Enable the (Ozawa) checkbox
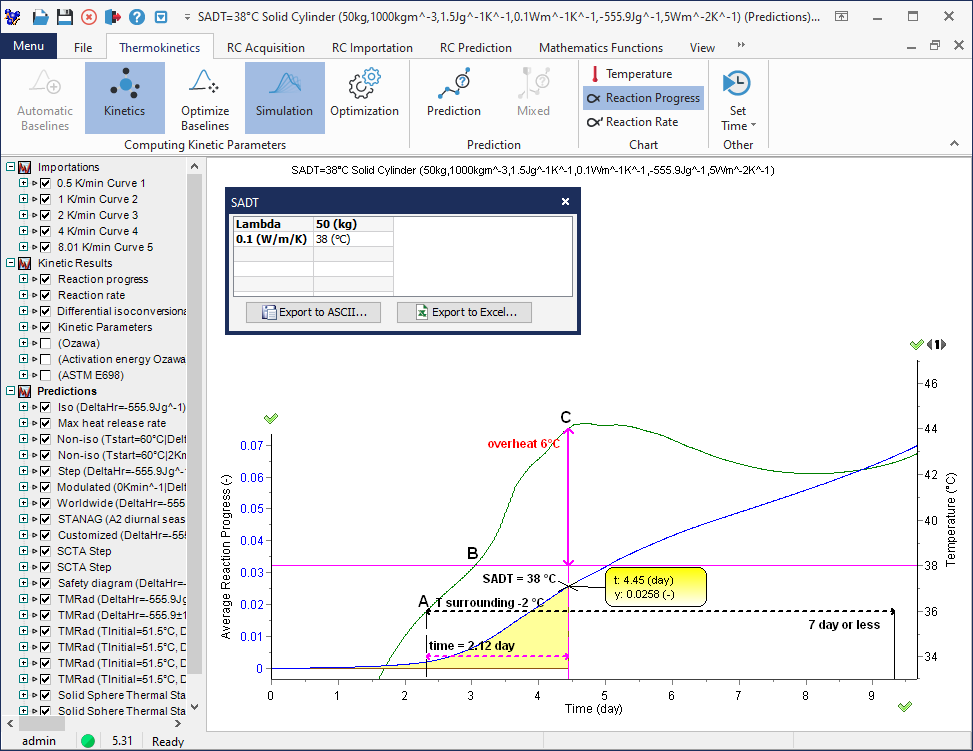 click(45, 343)
